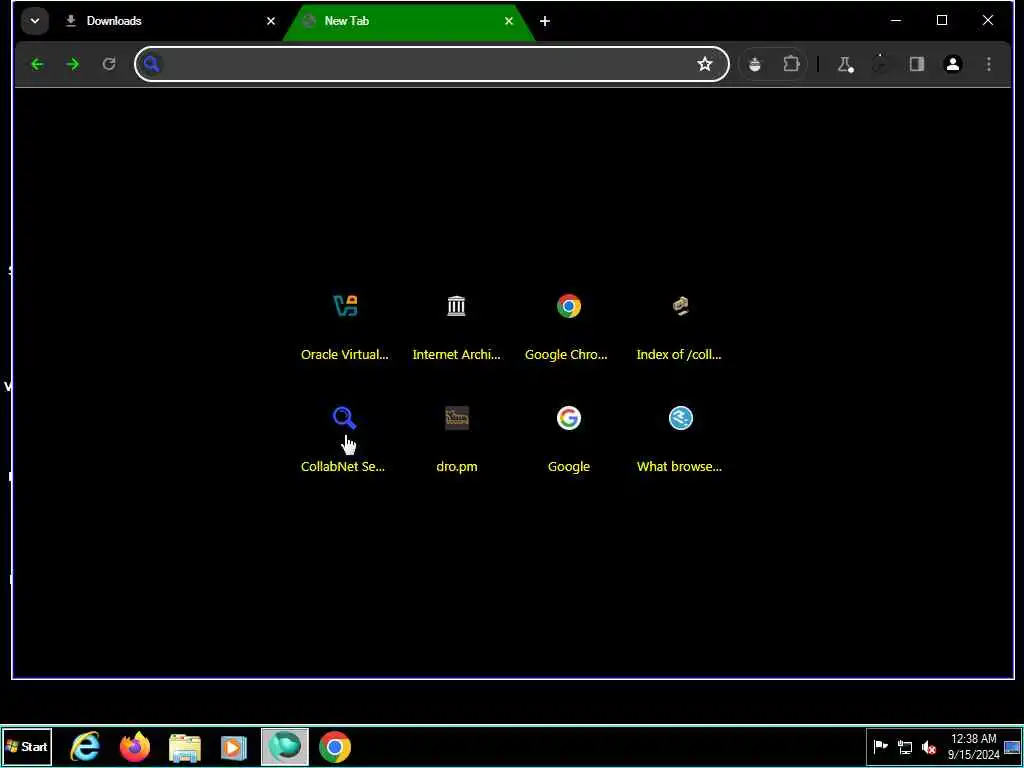1024x768 pixels.
Task: Open the Action Center flag in tray
Action: click(880, 747)
